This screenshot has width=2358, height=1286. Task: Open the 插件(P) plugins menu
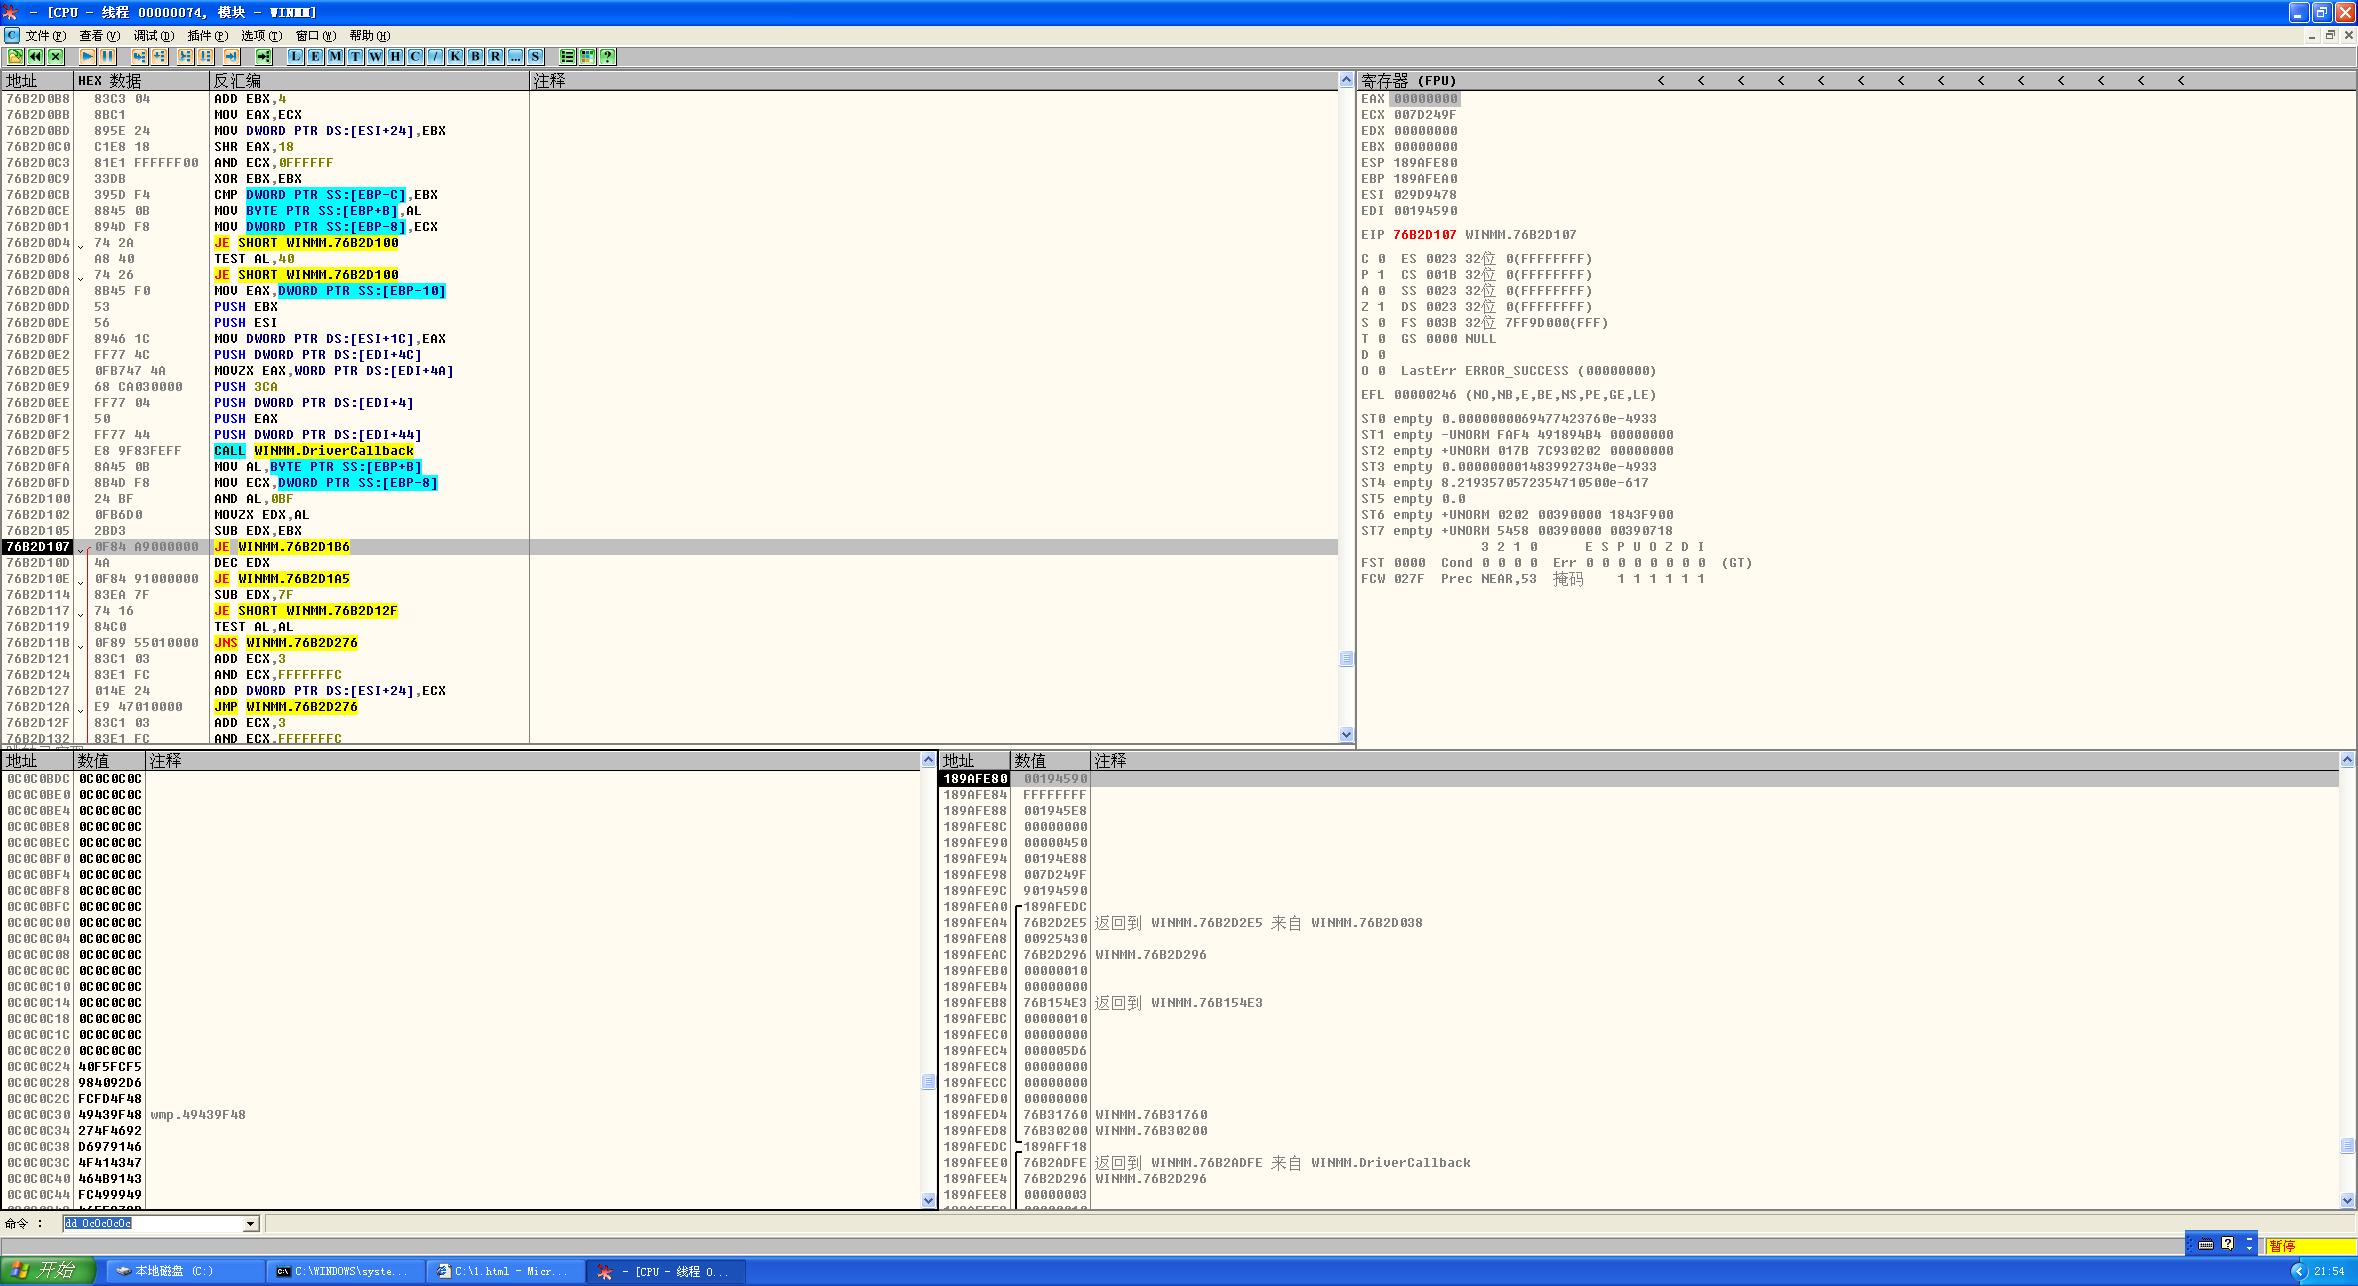tap(207, 36)
